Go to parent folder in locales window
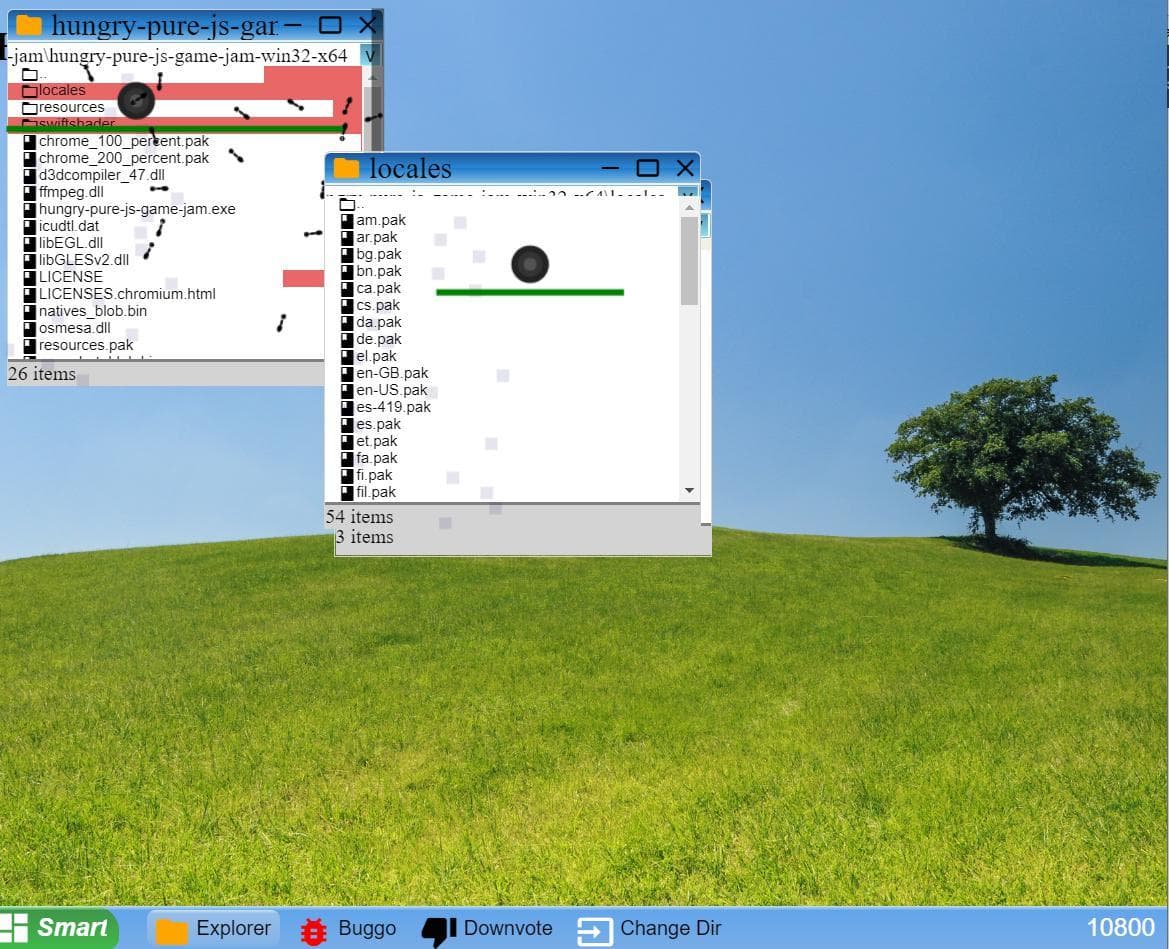 tap(352, 204)
